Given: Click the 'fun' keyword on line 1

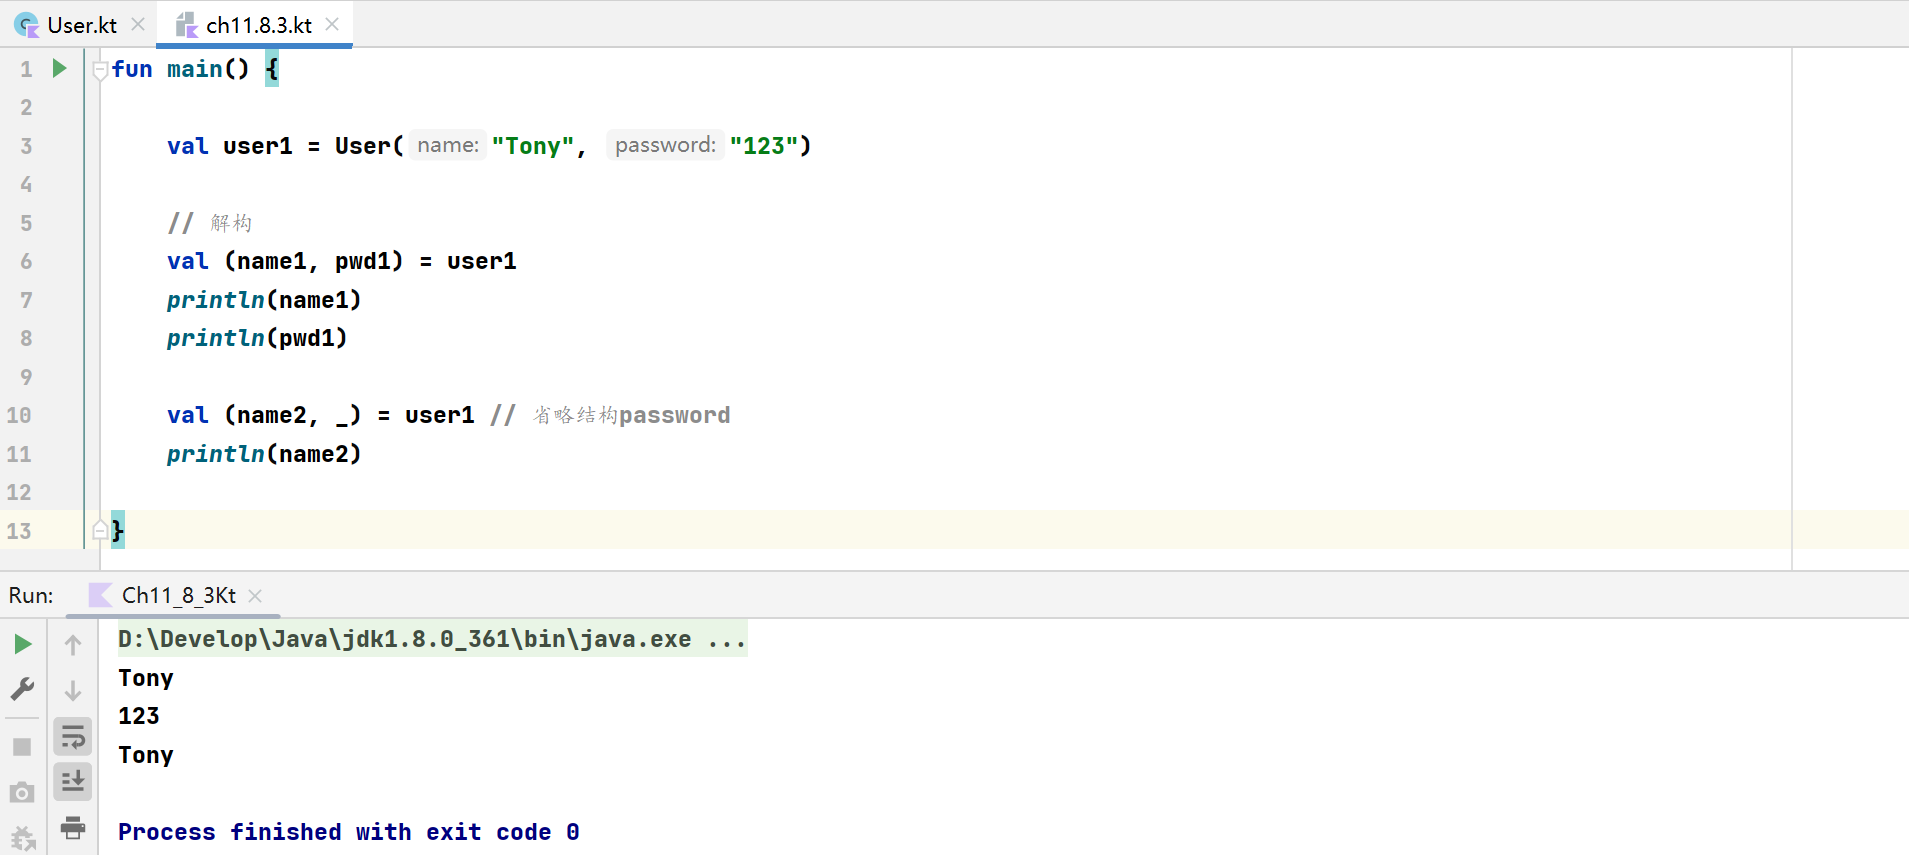Looking at the screenshot, I should click(132, 69).
